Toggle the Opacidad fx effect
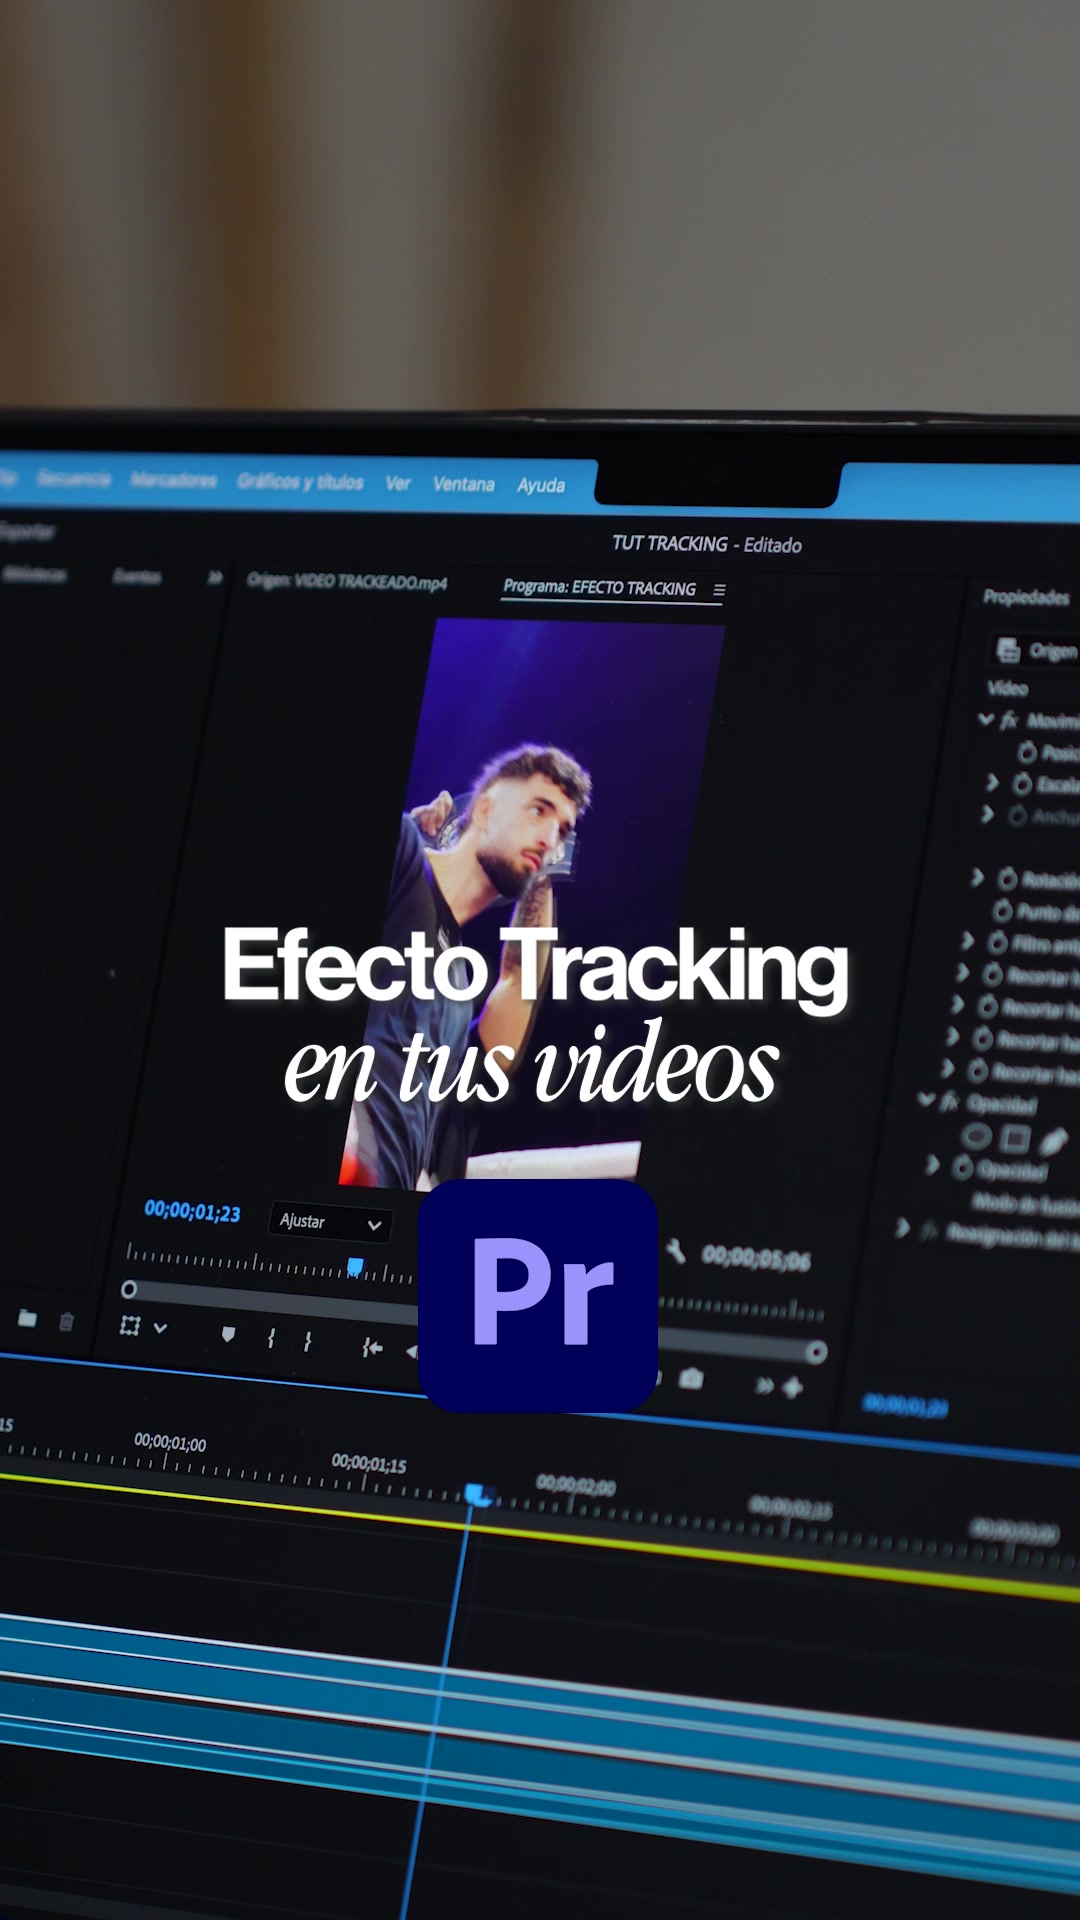The image size is (1080, 1920). (949, 1102)
